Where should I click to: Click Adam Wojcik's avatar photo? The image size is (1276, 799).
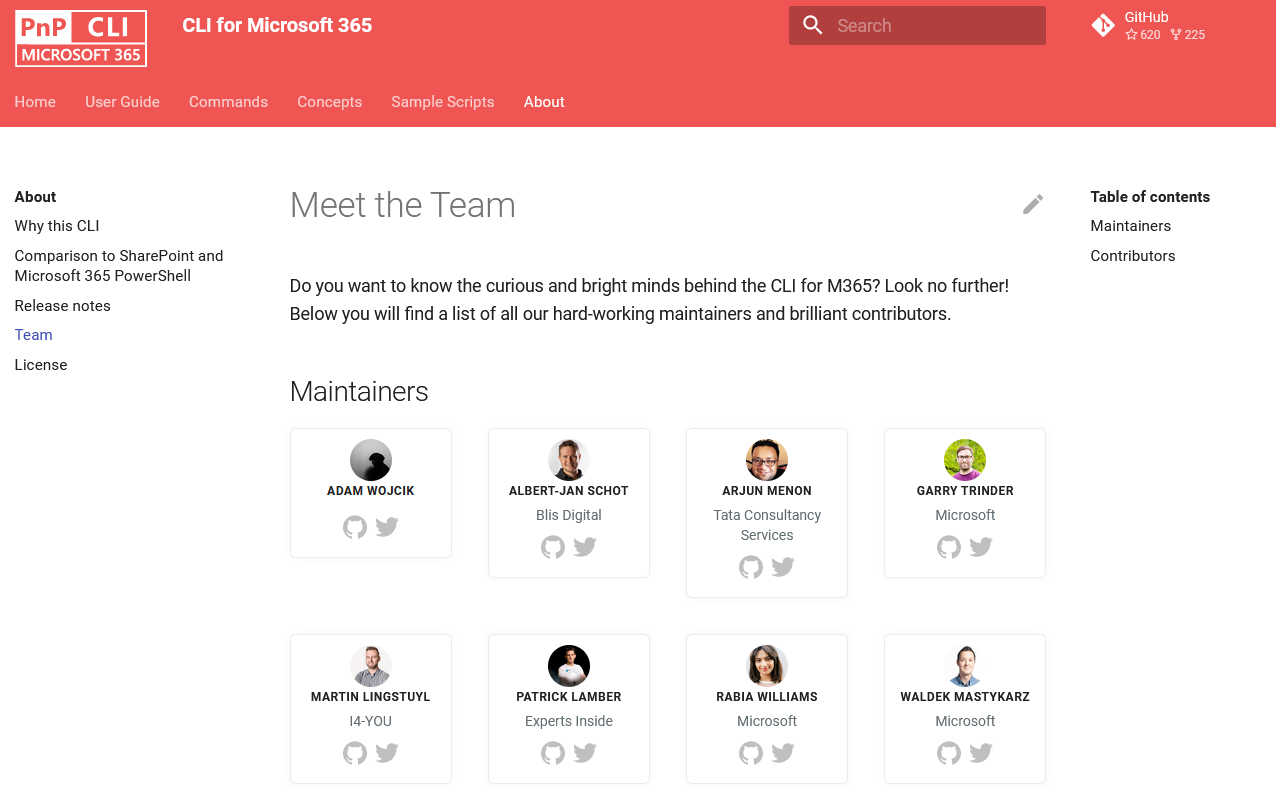point(371,460)
